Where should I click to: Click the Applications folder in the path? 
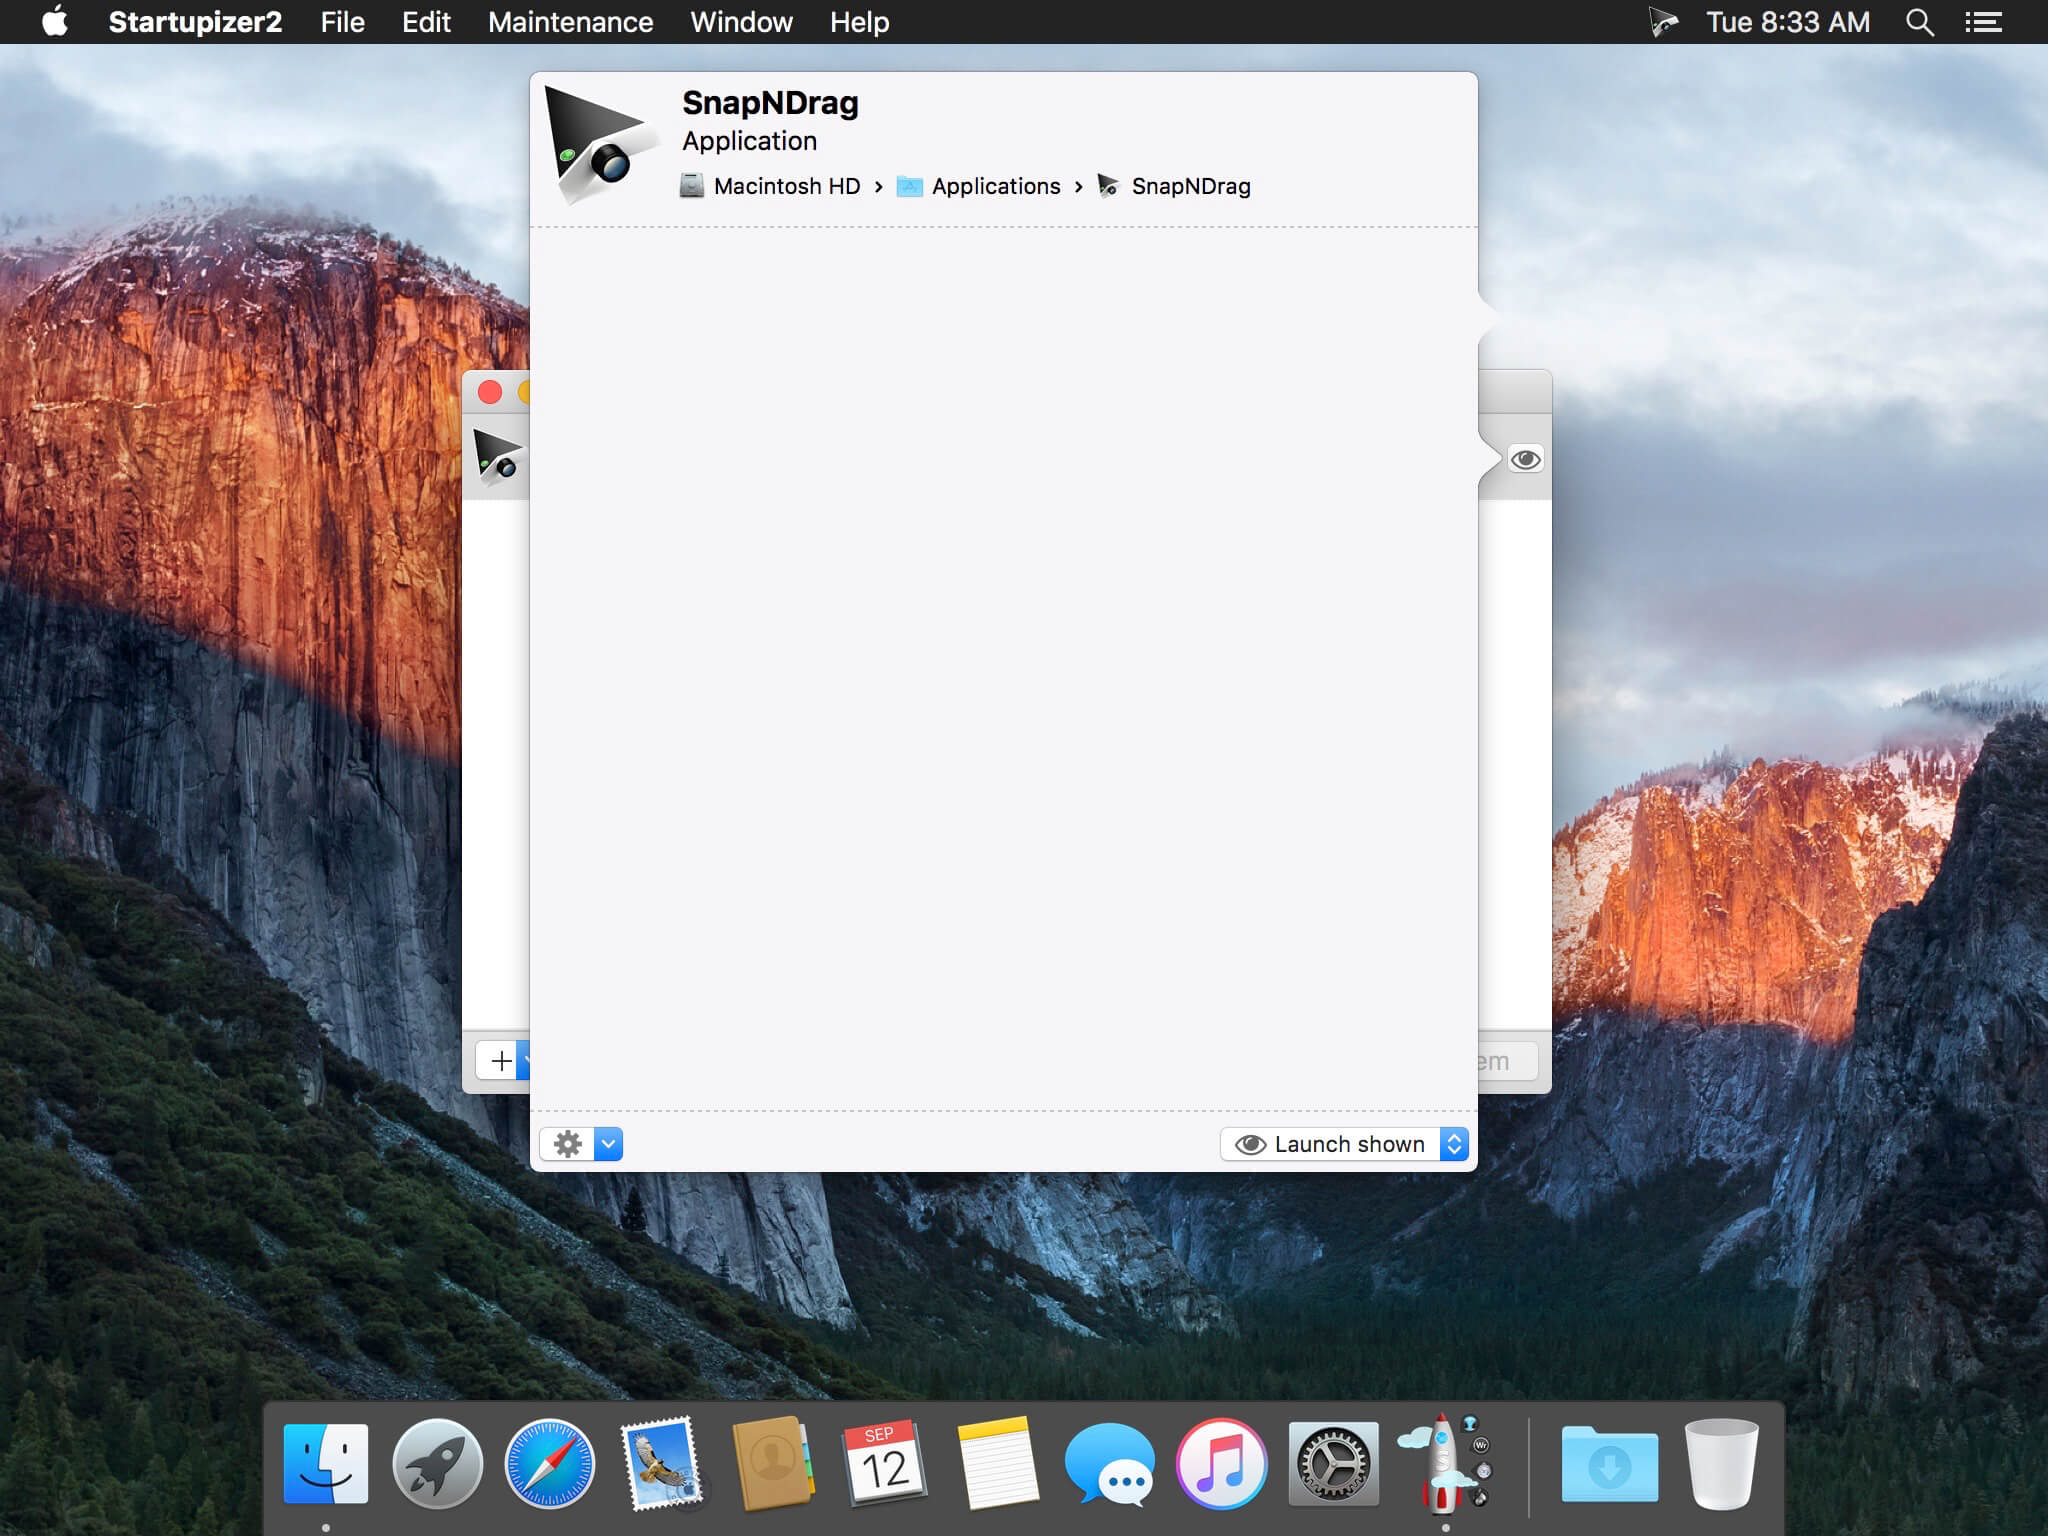[x=978, y=186]
